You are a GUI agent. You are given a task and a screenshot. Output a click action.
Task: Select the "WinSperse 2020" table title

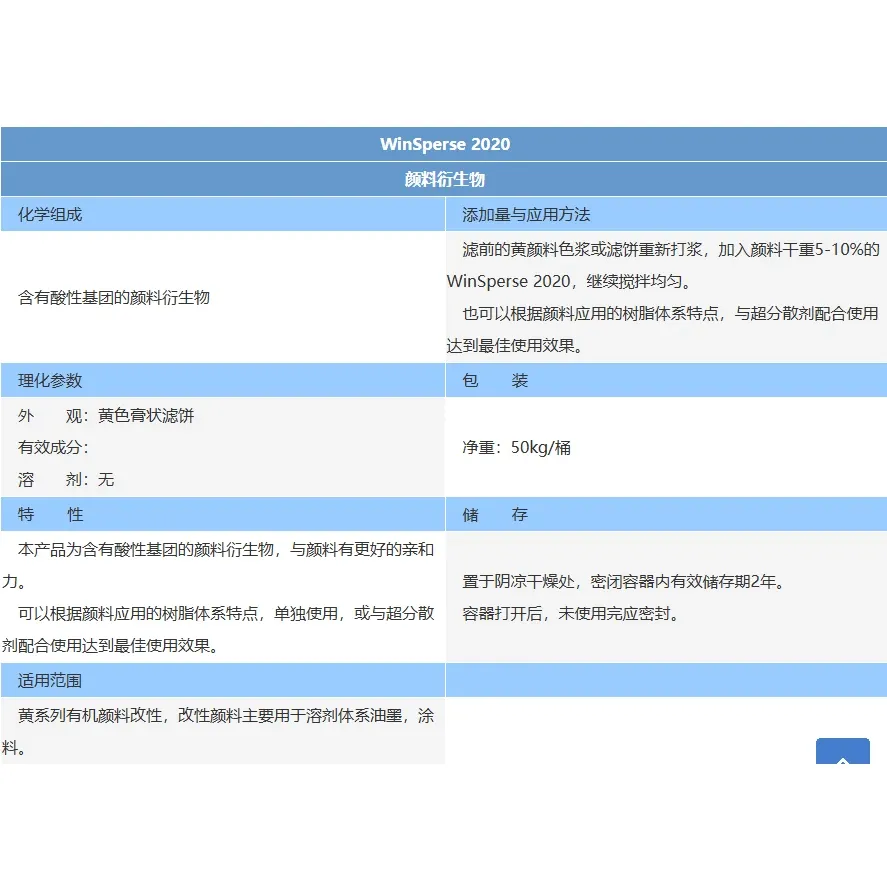[445, 144]
